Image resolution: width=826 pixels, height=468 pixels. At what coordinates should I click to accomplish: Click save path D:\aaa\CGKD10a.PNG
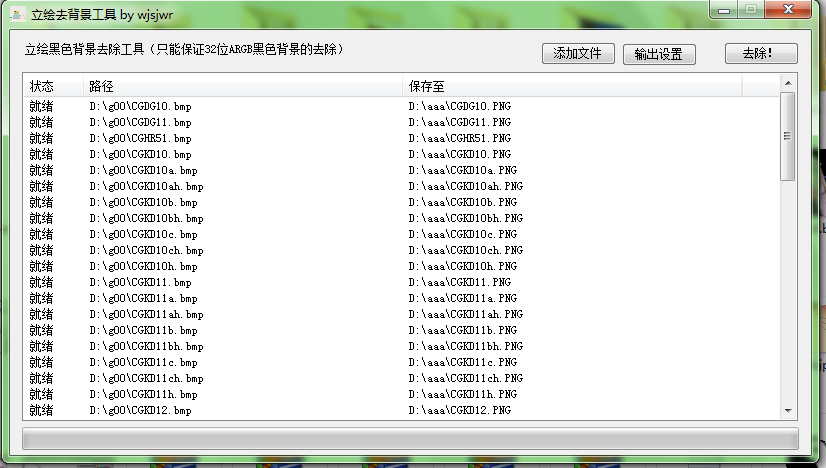coord(463,170)
